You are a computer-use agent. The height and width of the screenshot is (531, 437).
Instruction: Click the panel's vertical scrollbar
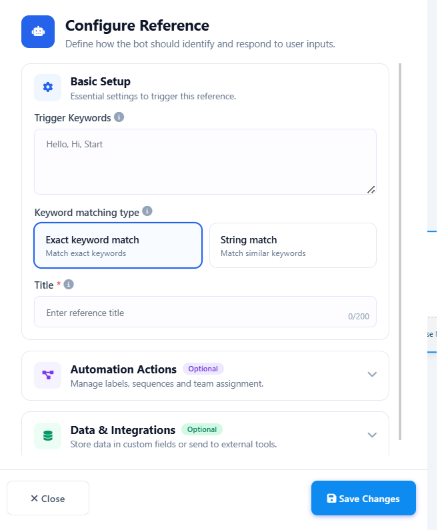400,252
